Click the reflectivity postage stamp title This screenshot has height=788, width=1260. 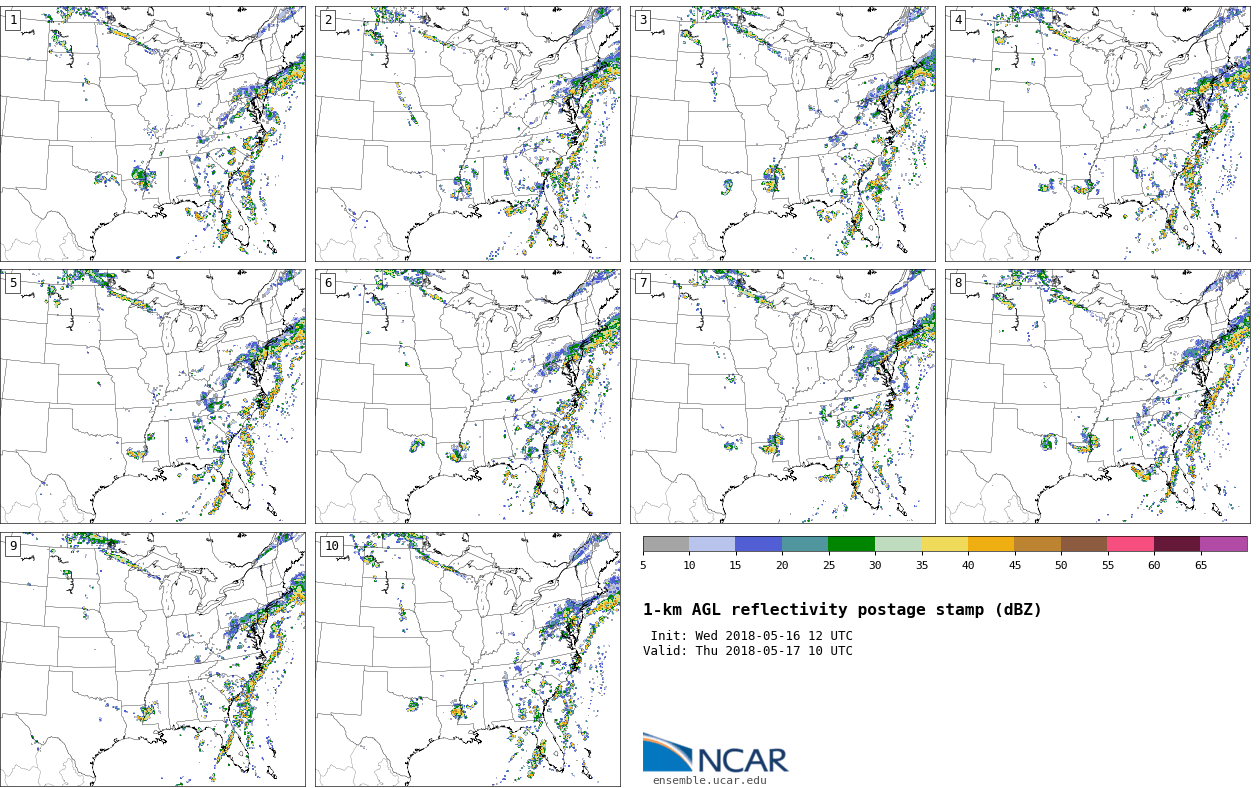(x=842, y=610)
